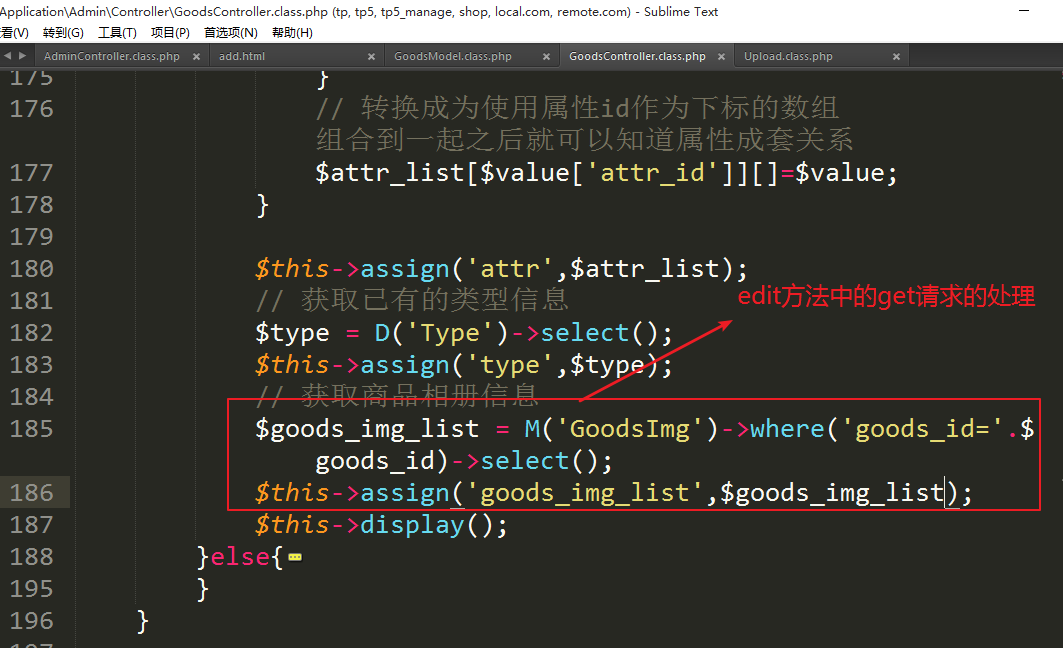Switch to the AdminController.class.php tab
Viewport: 1063px width, 648px height.
111,57
